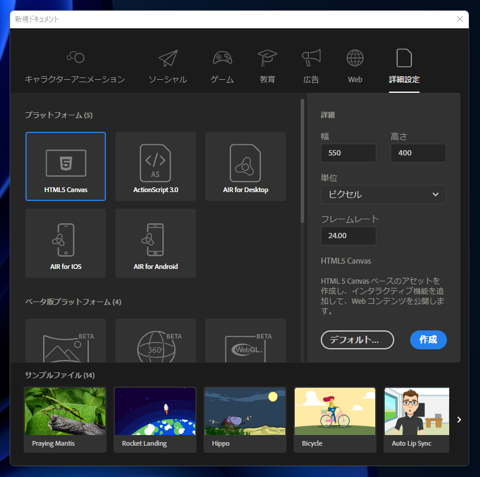This screenshot has height=477, width=480.
Task: Select the beta VR panorama platform tile
Action: tap(66, 341)
